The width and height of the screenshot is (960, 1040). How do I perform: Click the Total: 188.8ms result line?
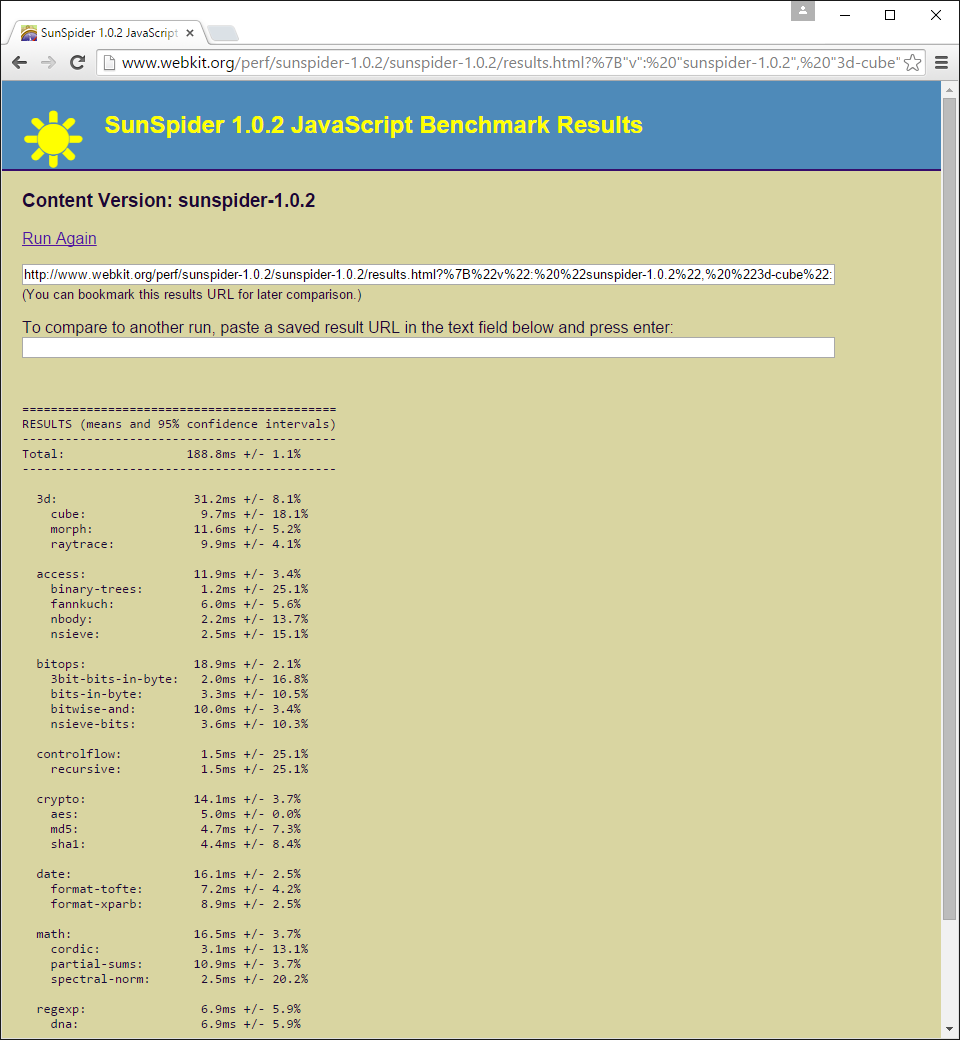[161, 454]
